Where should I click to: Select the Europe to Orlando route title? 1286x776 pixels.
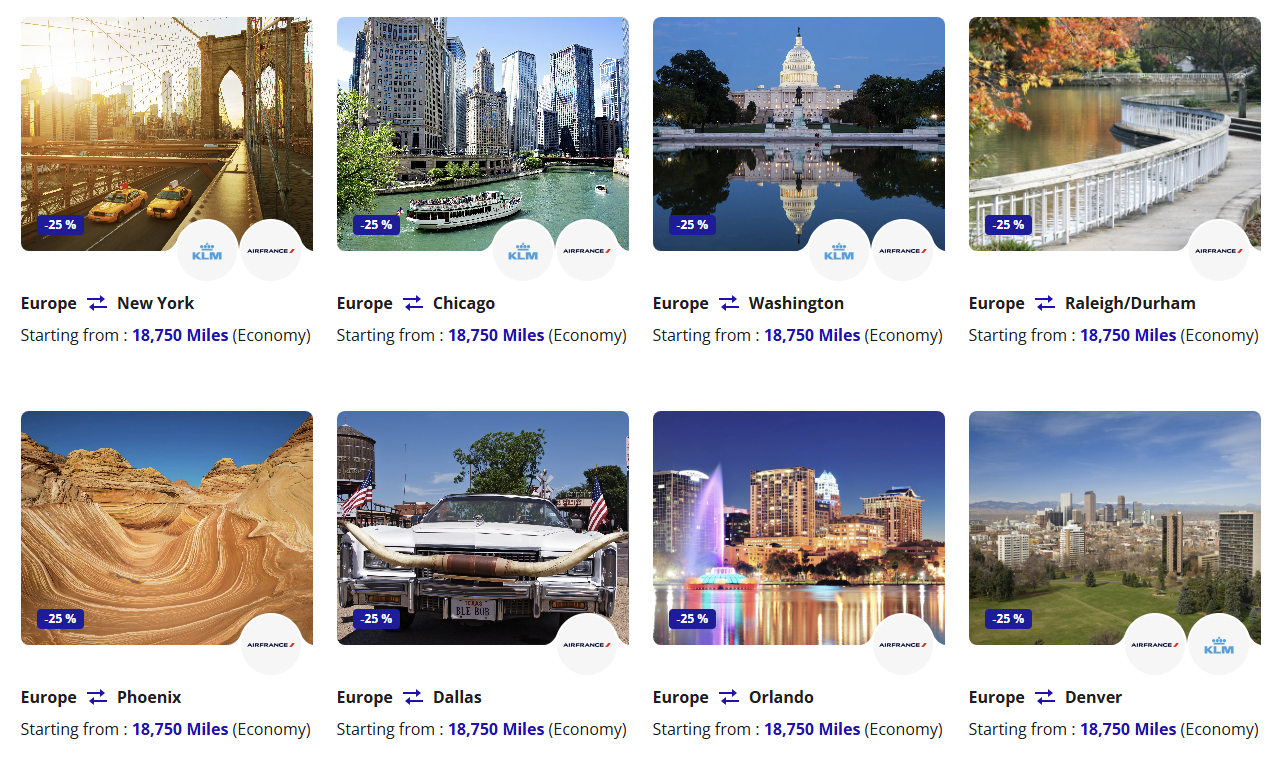[733, 697]
